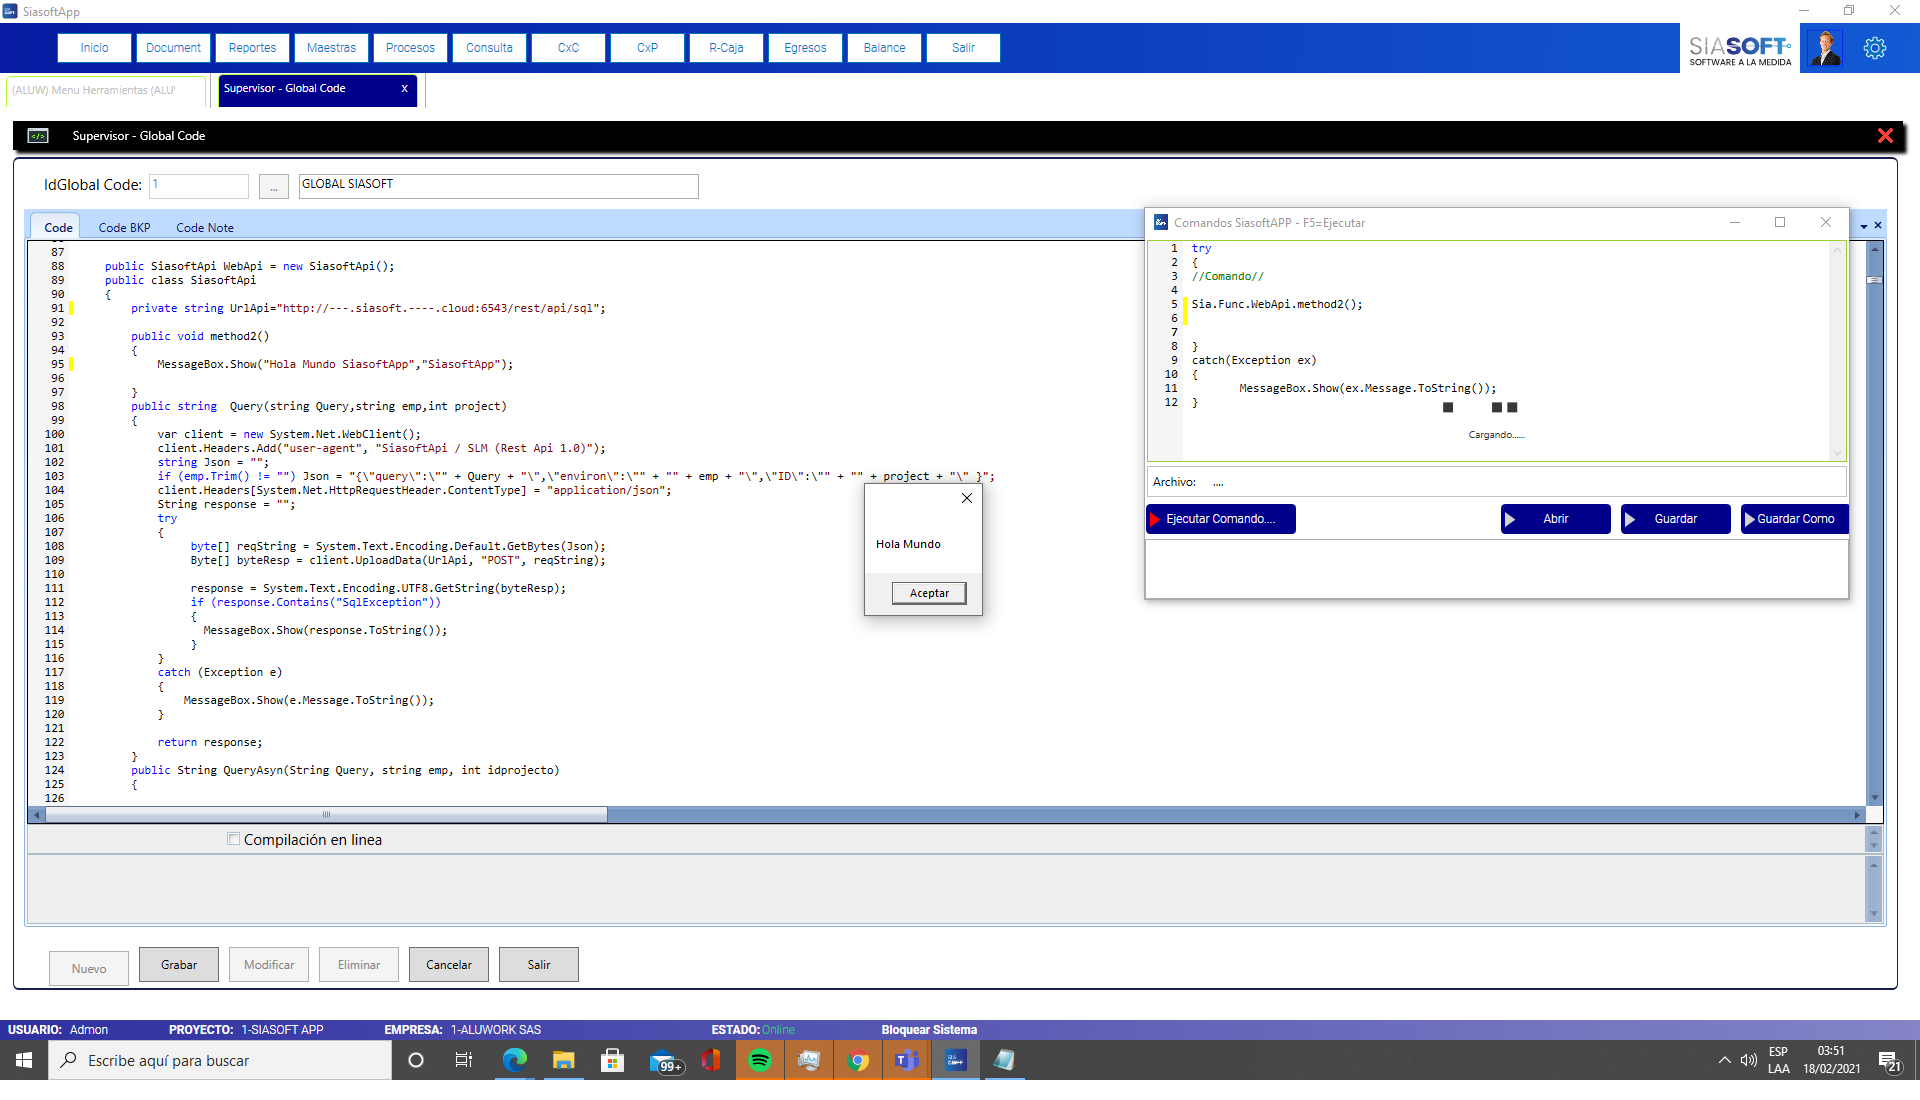The height and width of the screenshot is (1100, 1920).
Task: Click the green code icon beside Supervisor - Global Code
Action: pos(38,136)
